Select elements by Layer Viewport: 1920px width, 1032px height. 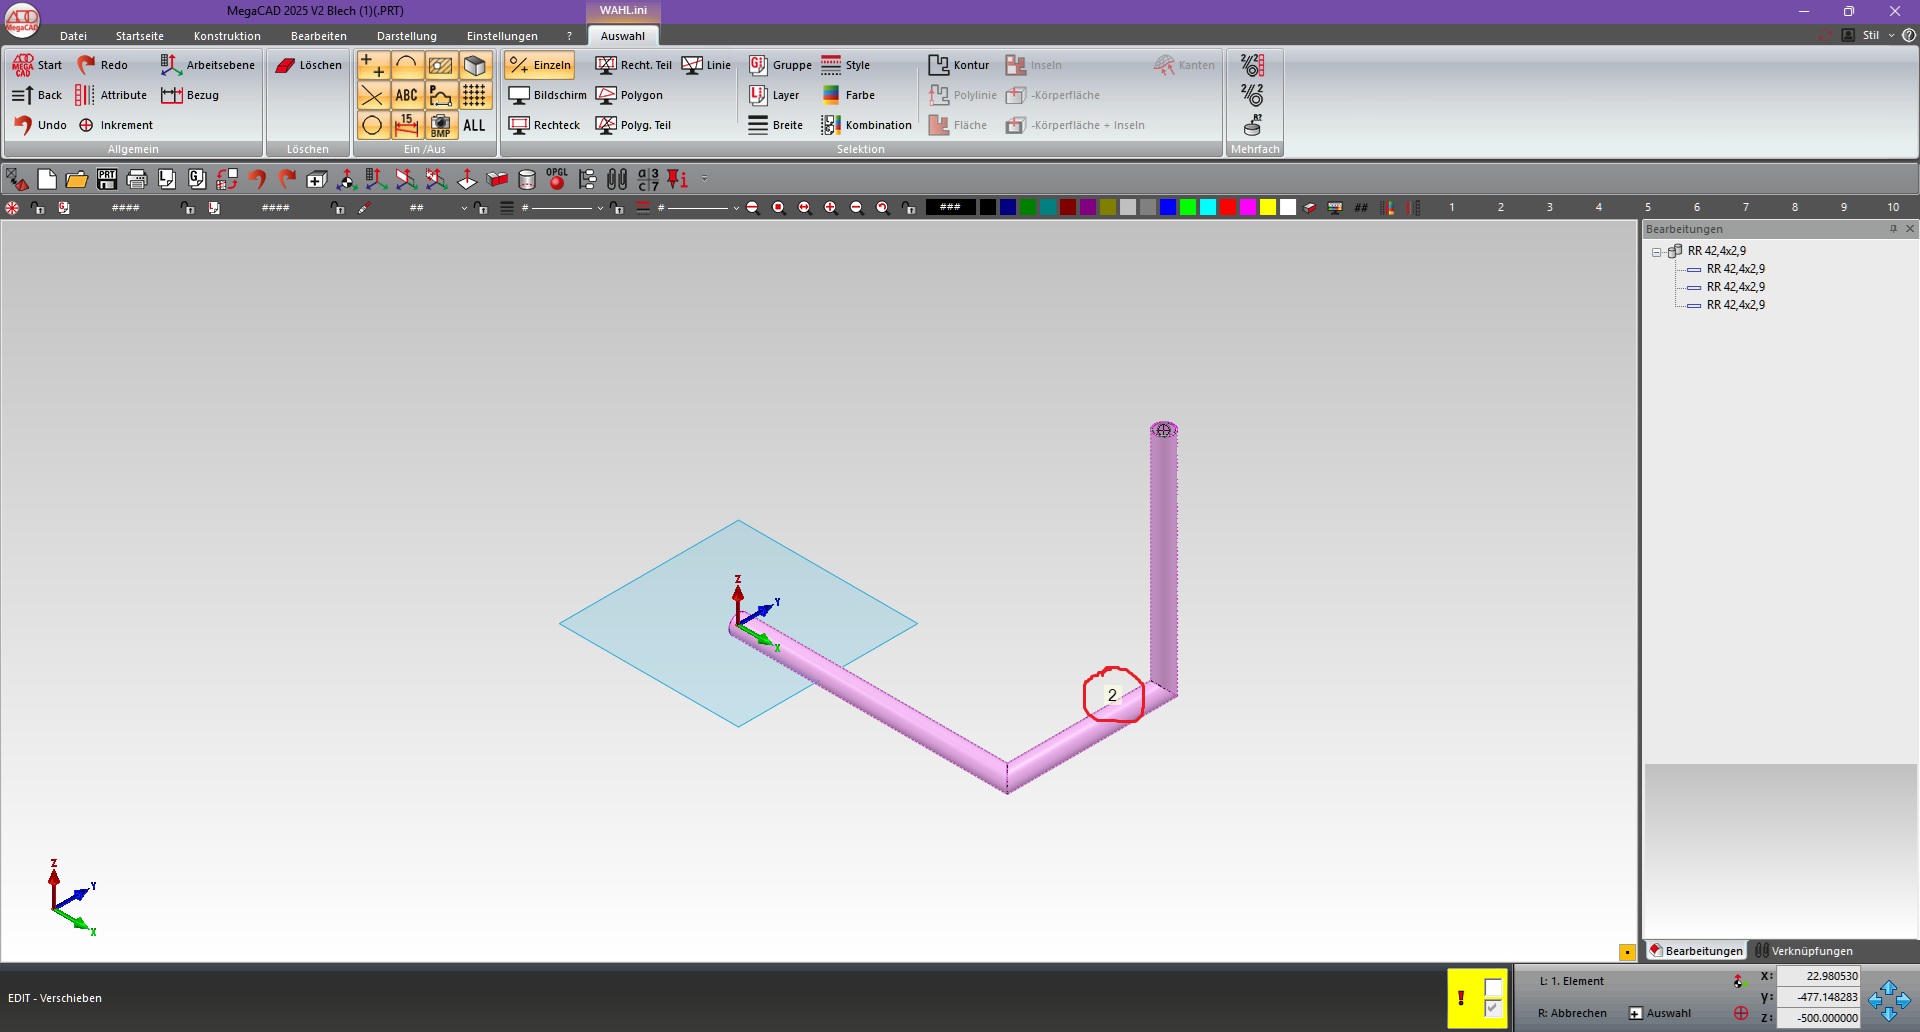[774, 95]
